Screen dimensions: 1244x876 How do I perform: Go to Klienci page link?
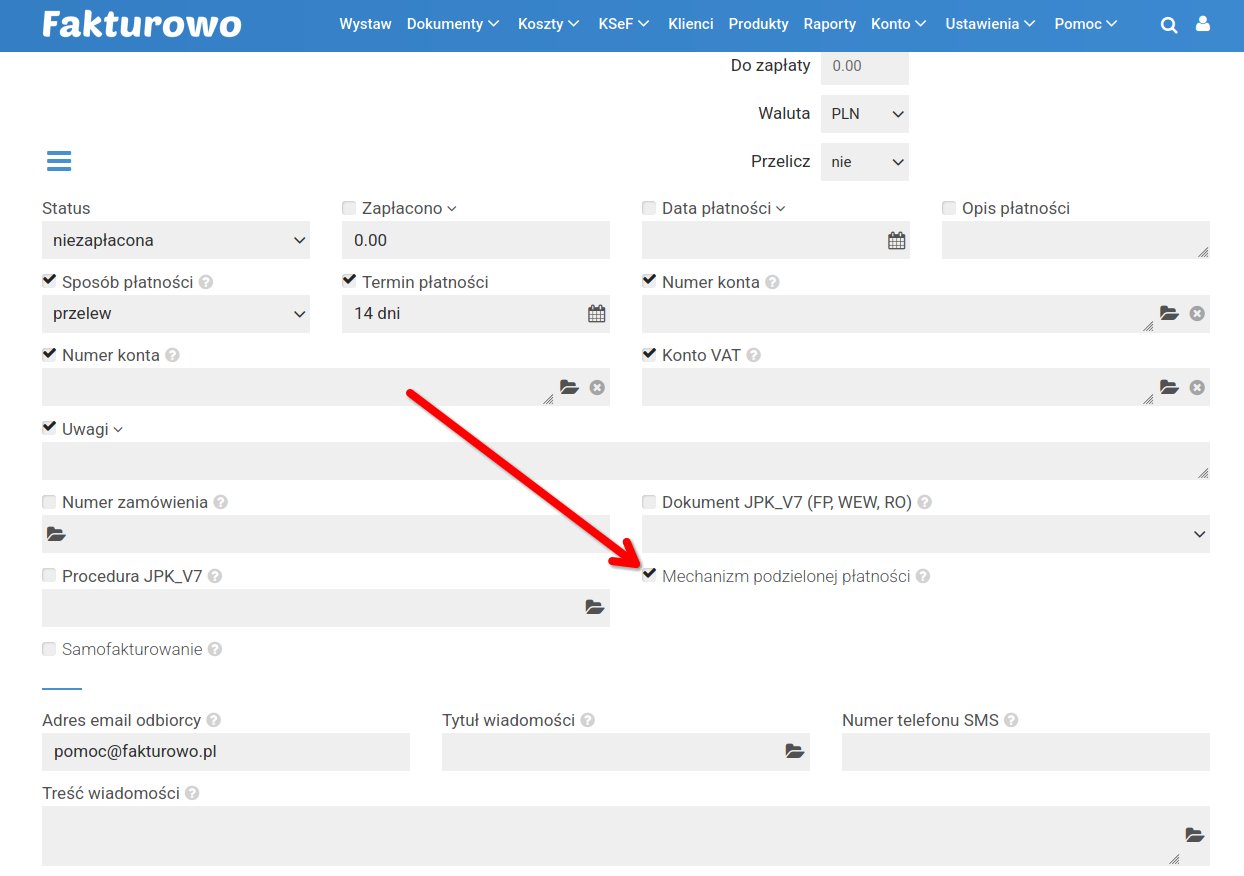point(690,24)
